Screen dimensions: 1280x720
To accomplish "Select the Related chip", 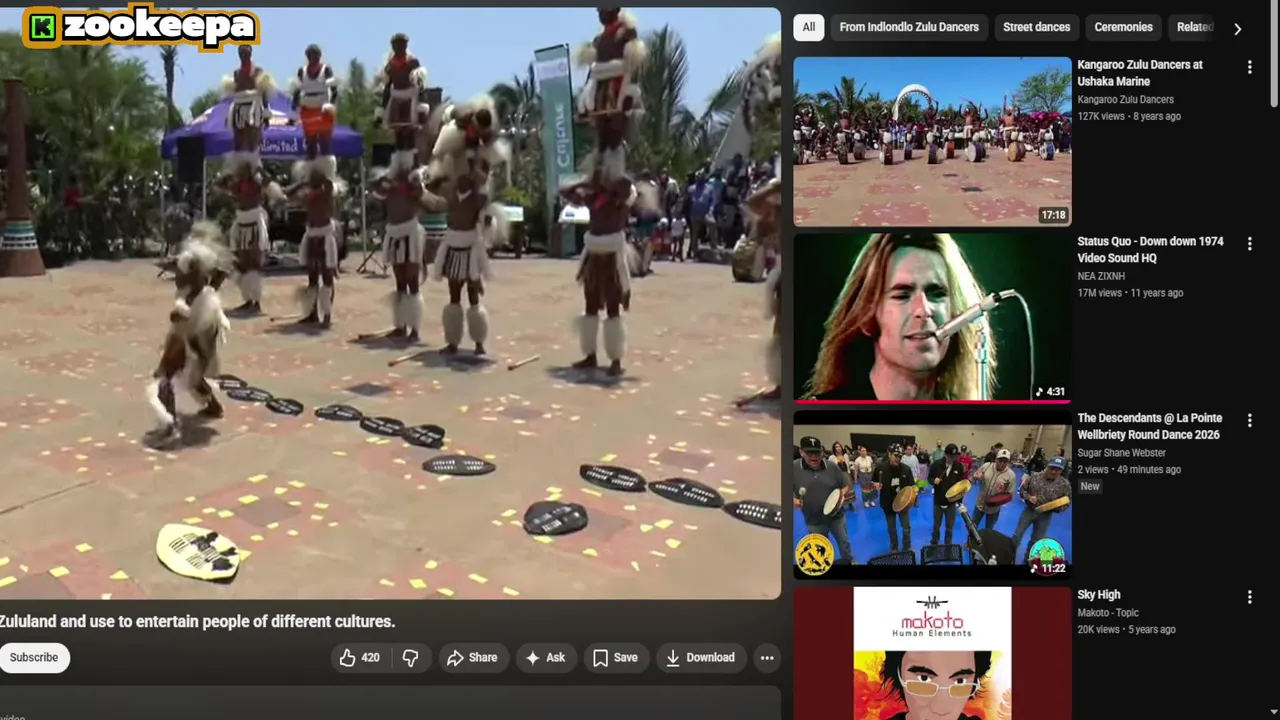I will click(x=1194, y=27).
